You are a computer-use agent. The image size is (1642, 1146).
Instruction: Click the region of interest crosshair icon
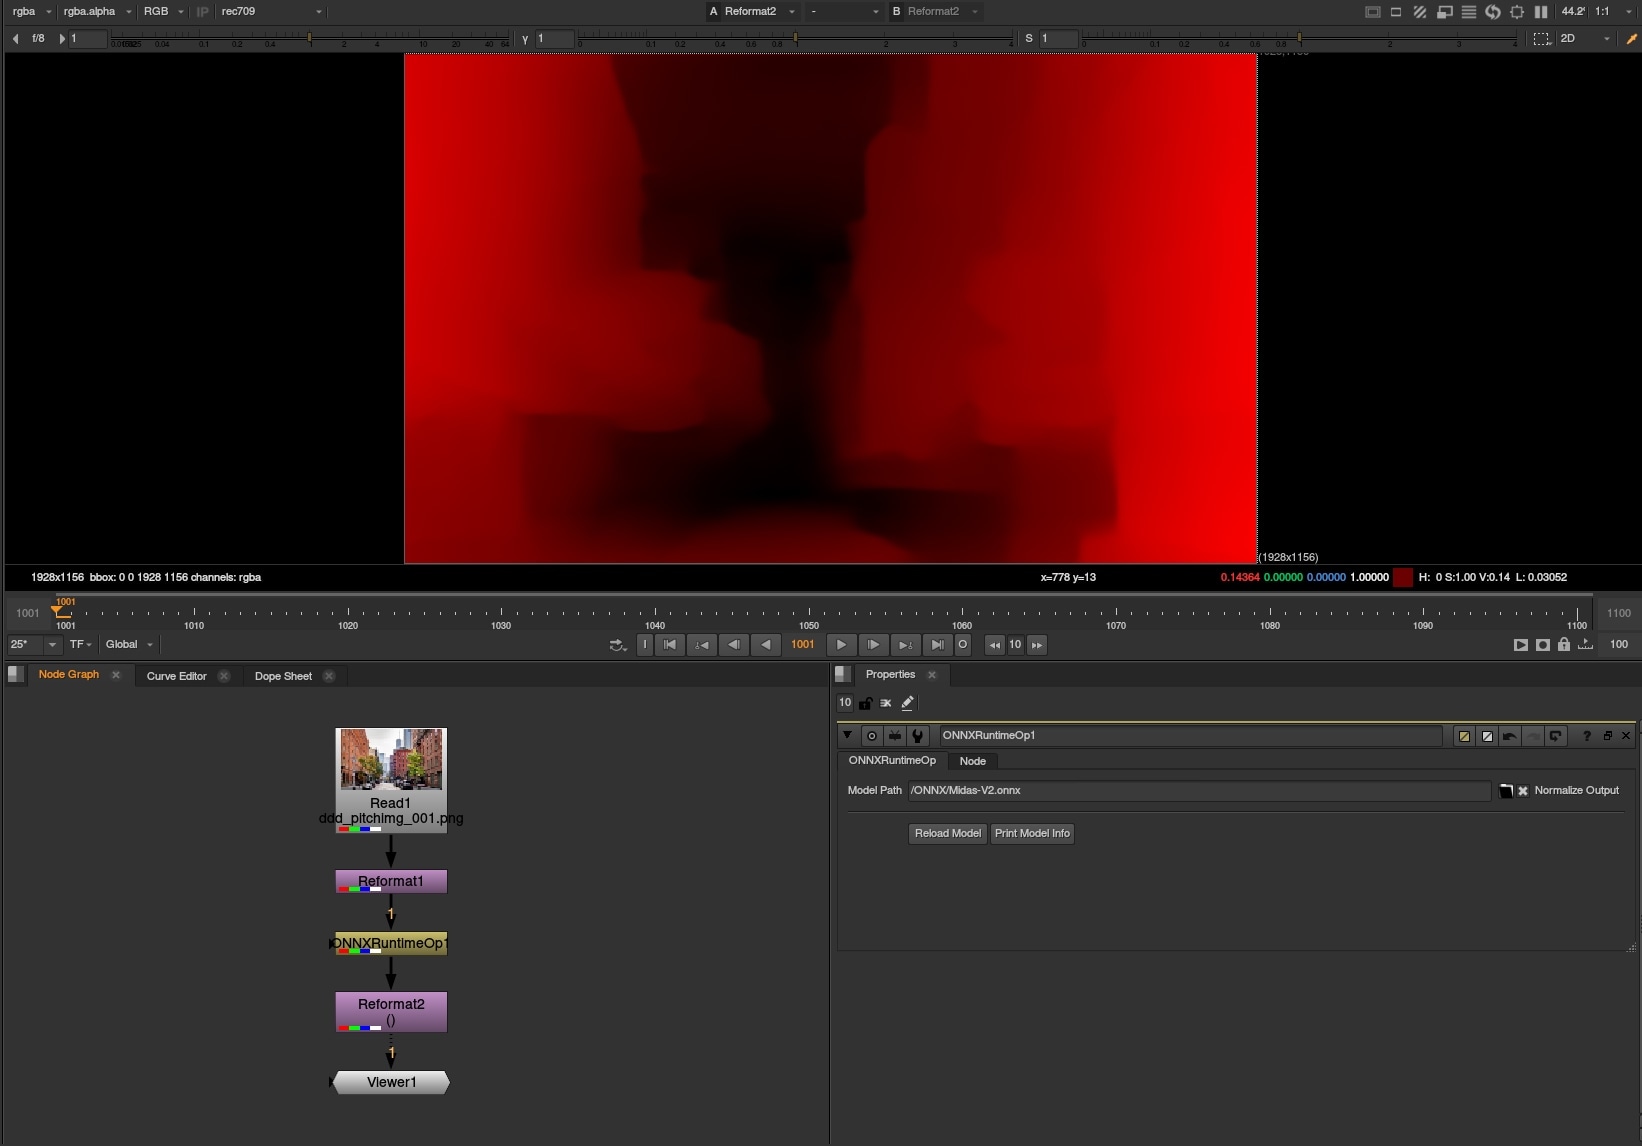click(1517, 12)
